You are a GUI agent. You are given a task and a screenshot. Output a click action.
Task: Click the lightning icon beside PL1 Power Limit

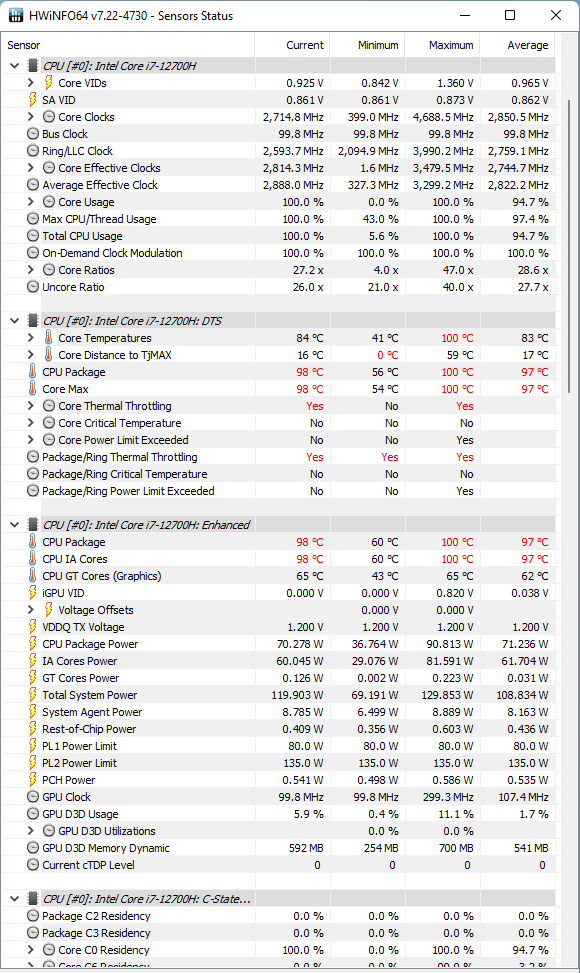click(x=33, y=746)
